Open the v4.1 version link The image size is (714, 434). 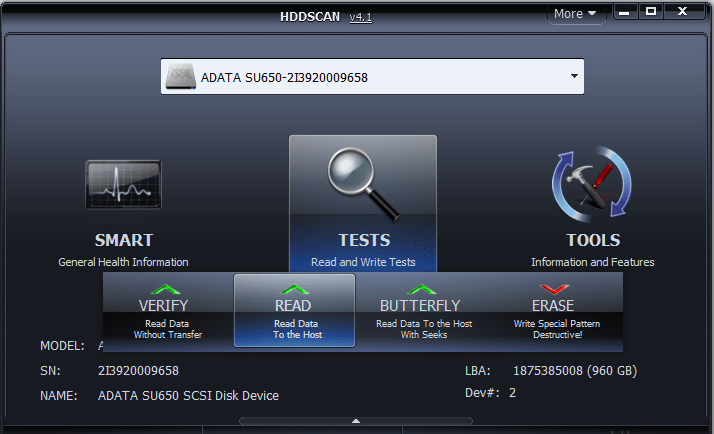click(361, 17)
